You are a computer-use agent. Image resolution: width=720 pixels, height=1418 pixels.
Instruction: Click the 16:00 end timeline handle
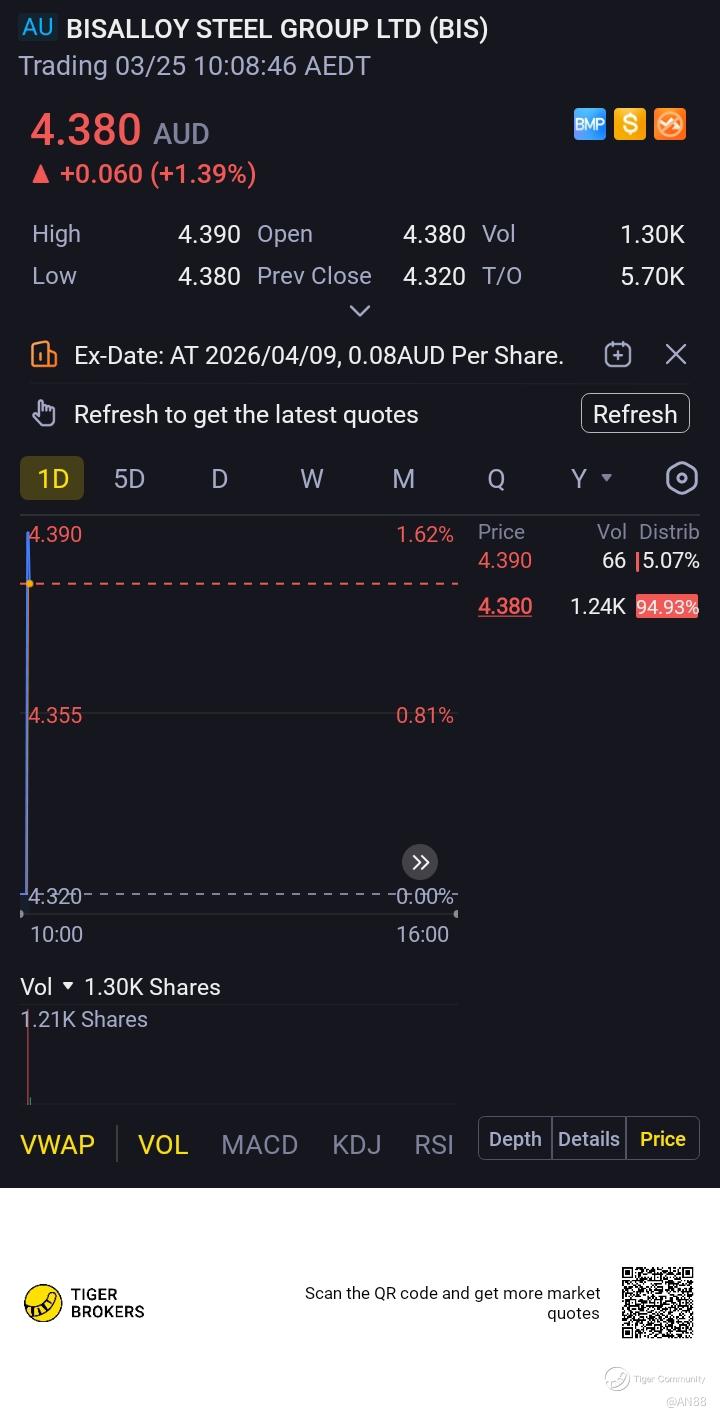pyautogui.click(x=456, y=913)
